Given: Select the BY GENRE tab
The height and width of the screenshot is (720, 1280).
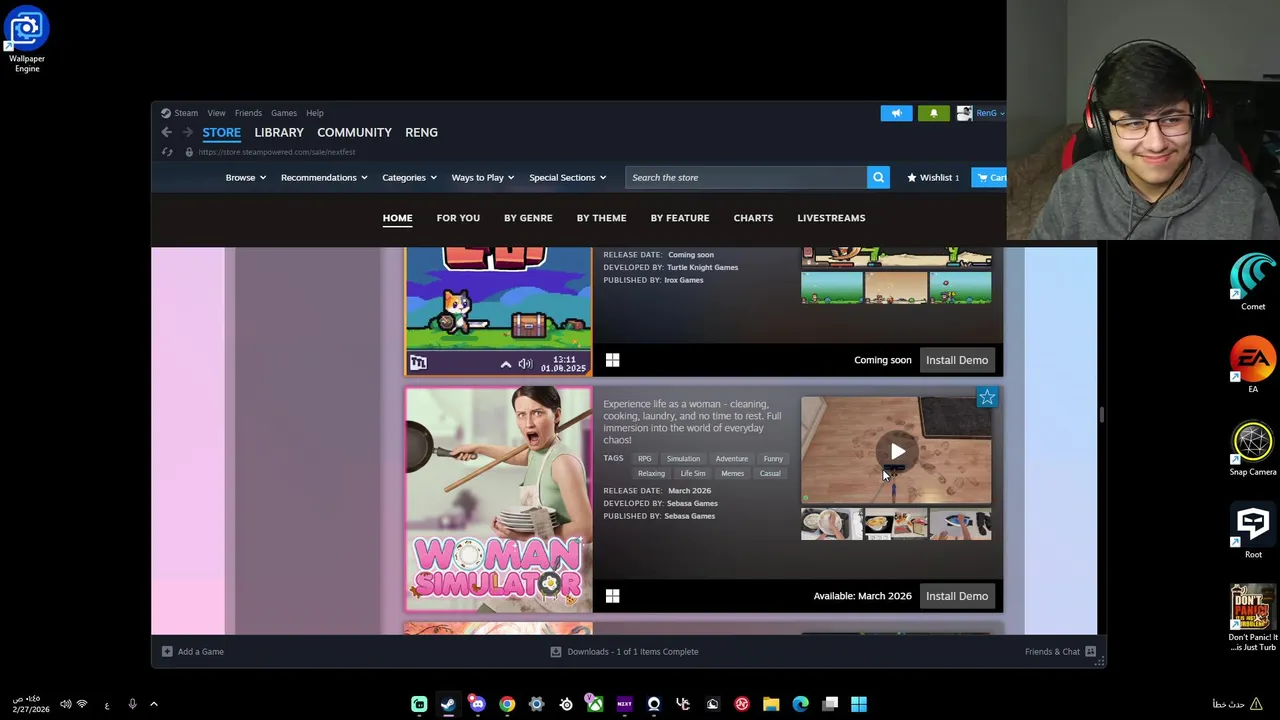Looking at the screenshot, I should pos(528,218).
